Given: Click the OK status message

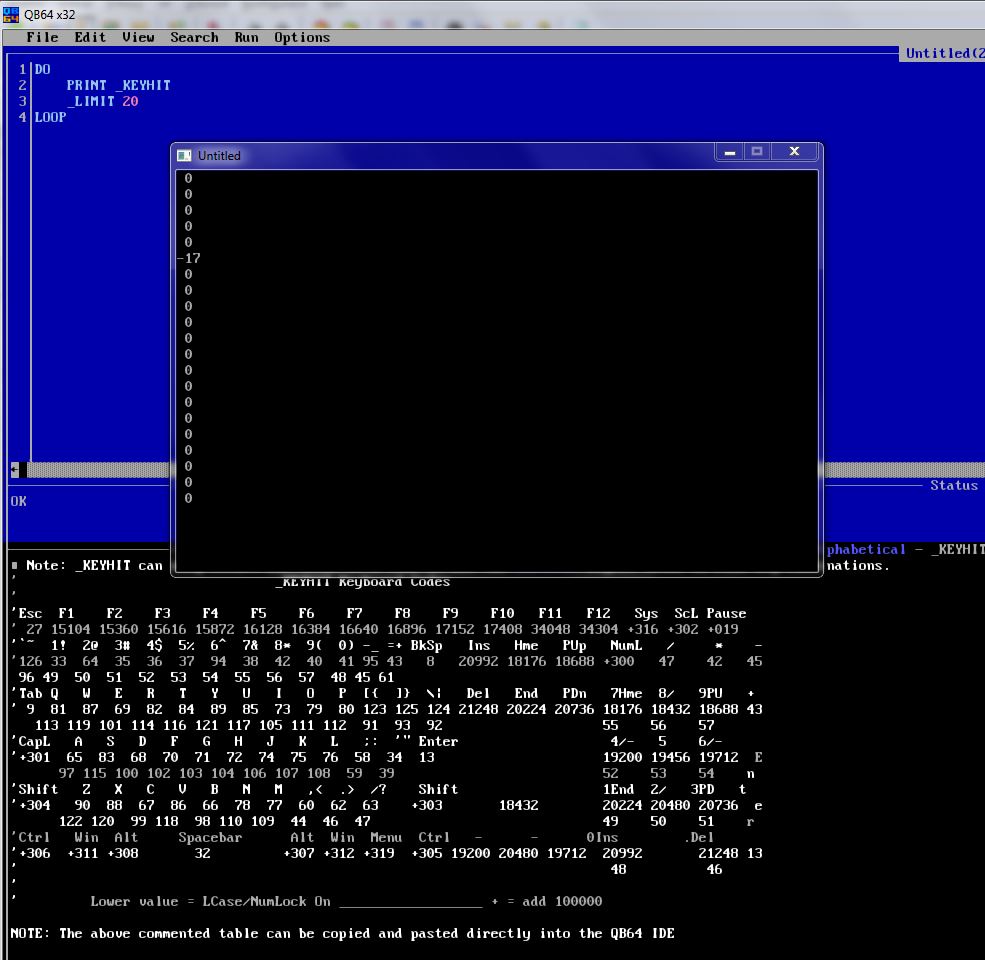Looking at the screenshot, I should point(19,501).
